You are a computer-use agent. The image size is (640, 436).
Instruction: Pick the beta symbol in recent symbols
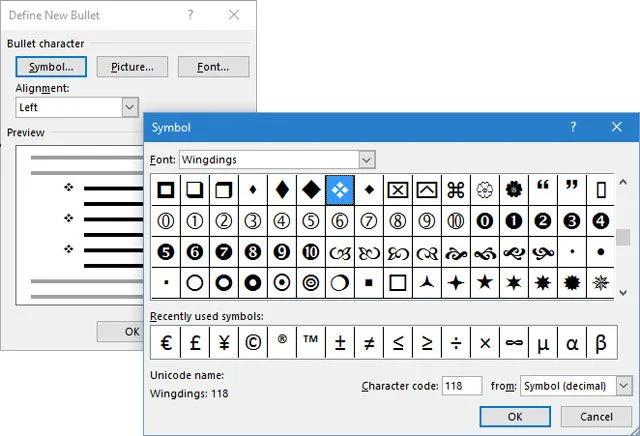600,342
